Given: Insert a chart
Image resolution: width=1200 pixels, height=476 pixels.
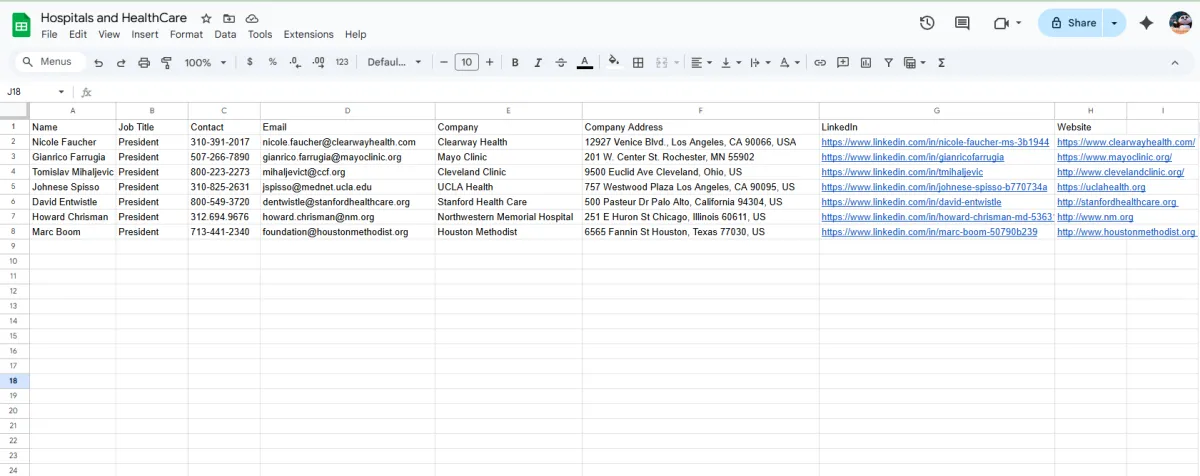Looking at the screenshot, I should coord(866,62).
